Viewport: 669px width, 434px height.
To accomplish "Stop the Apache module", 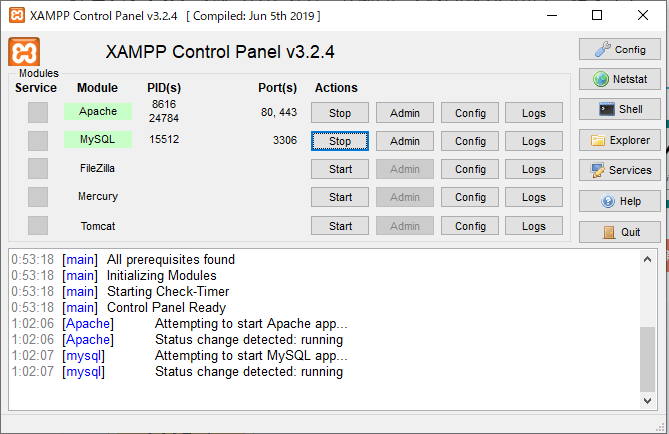I will 340,113.
